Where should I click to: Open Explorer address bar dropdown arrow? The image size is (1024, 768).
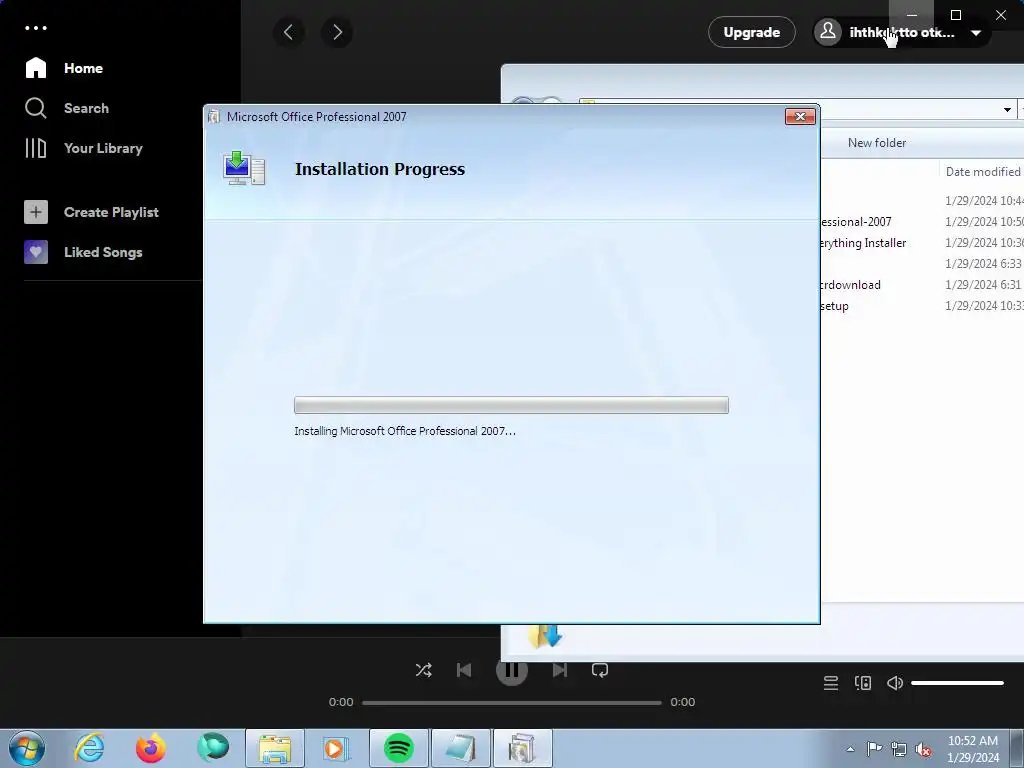[1007, 110]
